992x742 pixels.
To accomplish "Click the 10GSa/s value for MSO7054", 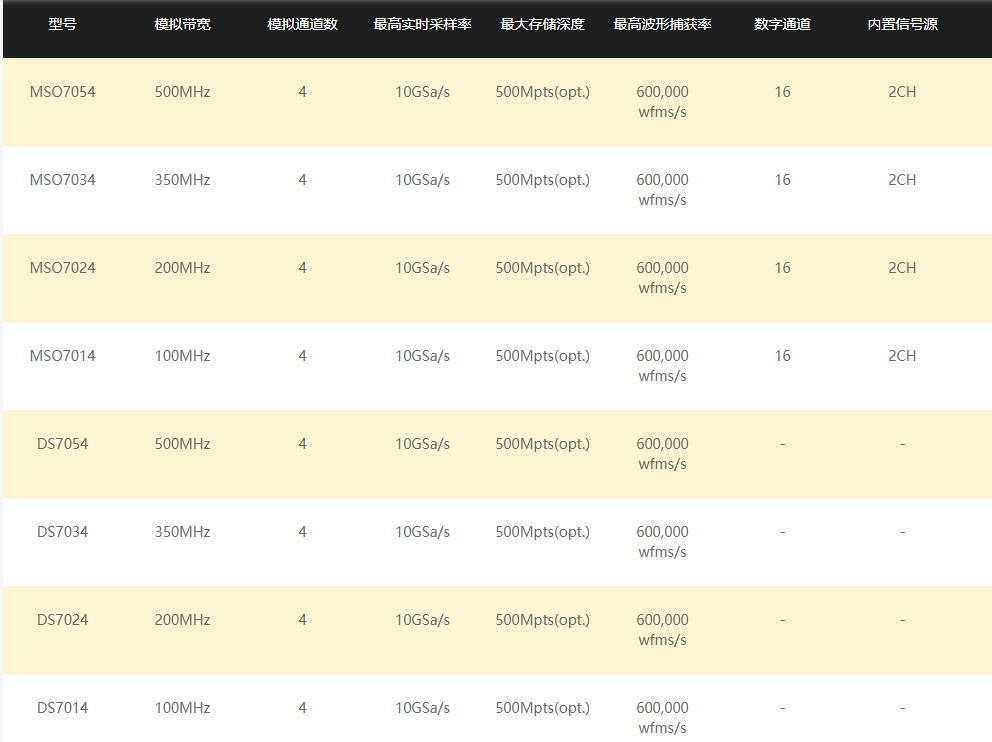I will (423, 92).
